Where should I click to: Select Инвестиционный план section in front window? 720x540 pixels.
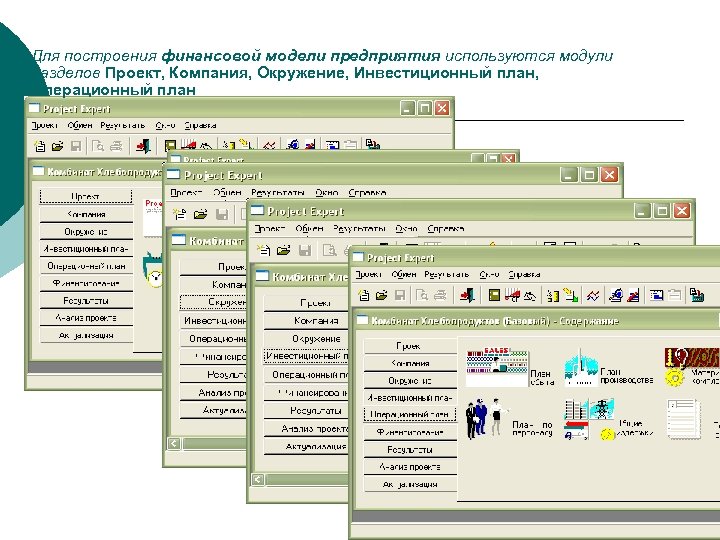(x=410, y=398)
